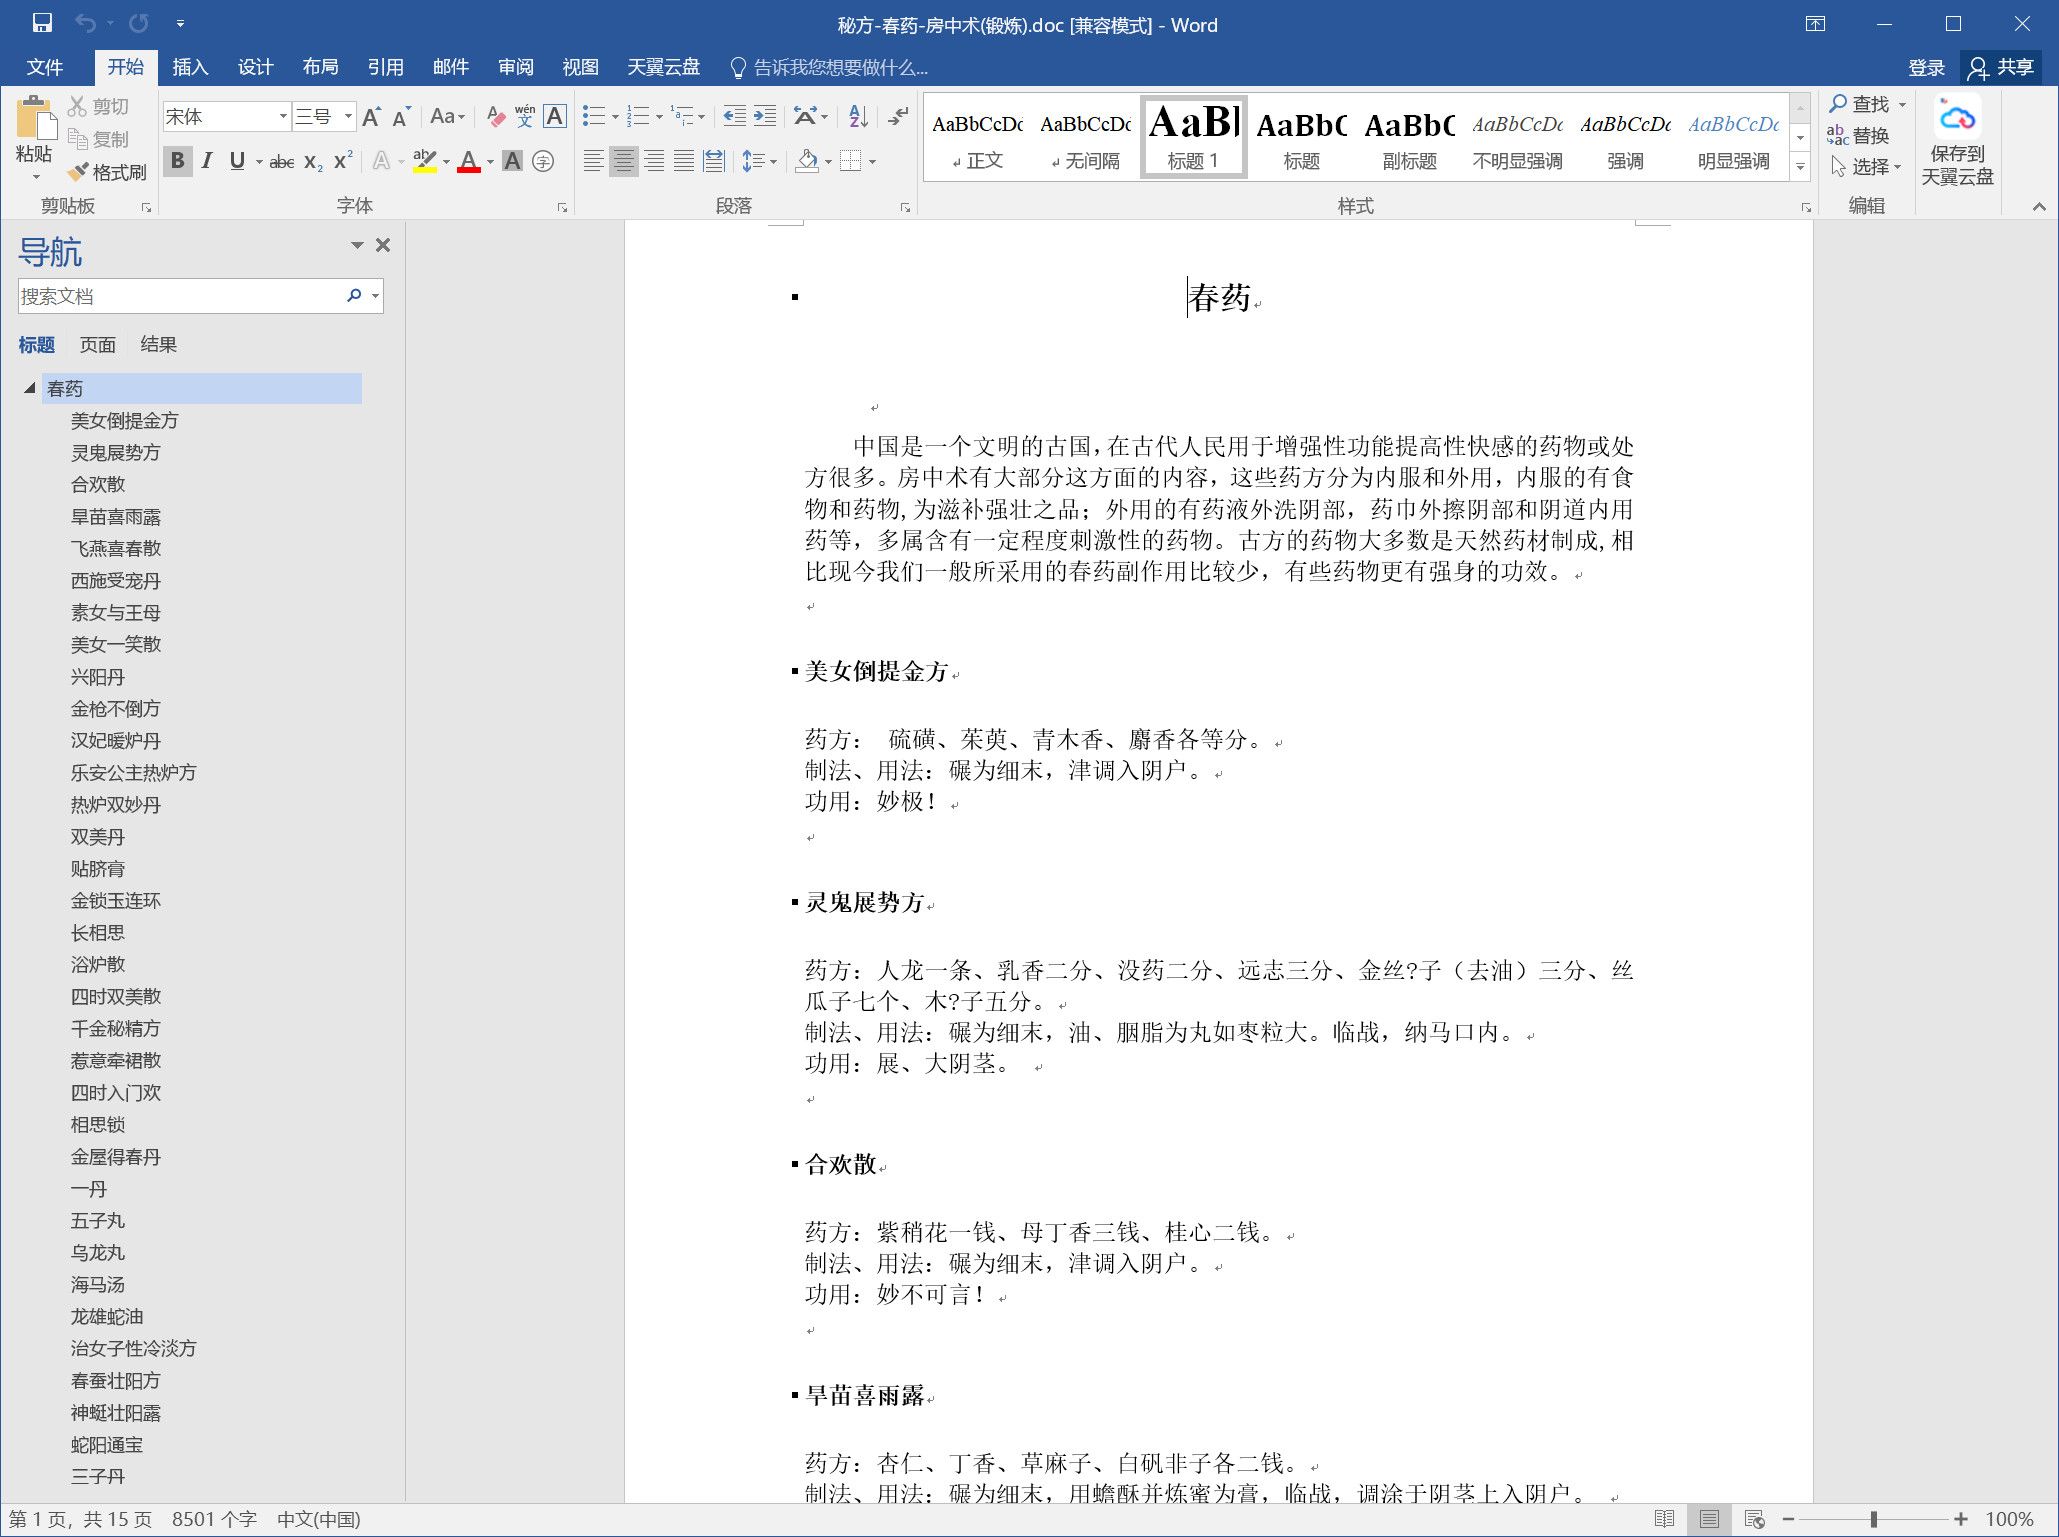2059x1537 pixels.
Task: Switch to the 页面 tab in the navigation pane
Action: click(97, 345)
